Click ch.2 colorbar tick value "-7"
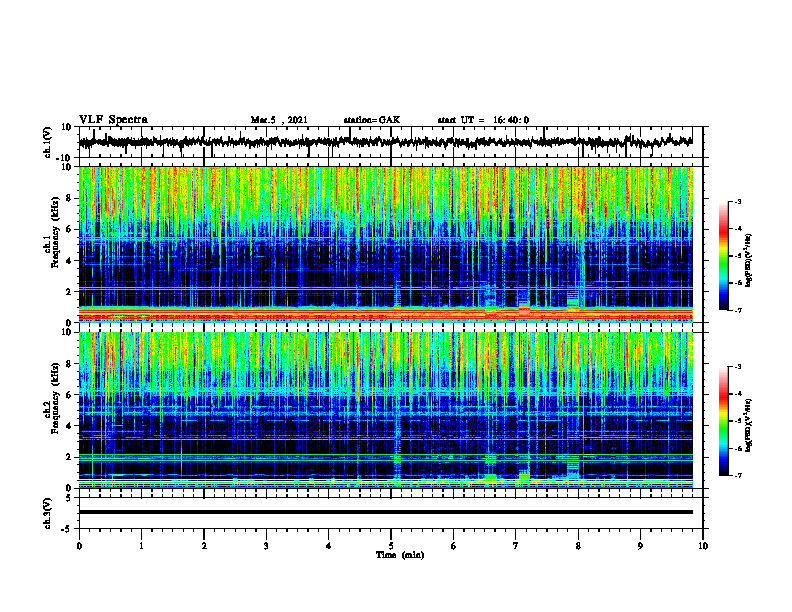Screen dimensions: 792x612 tap(738, 476)
